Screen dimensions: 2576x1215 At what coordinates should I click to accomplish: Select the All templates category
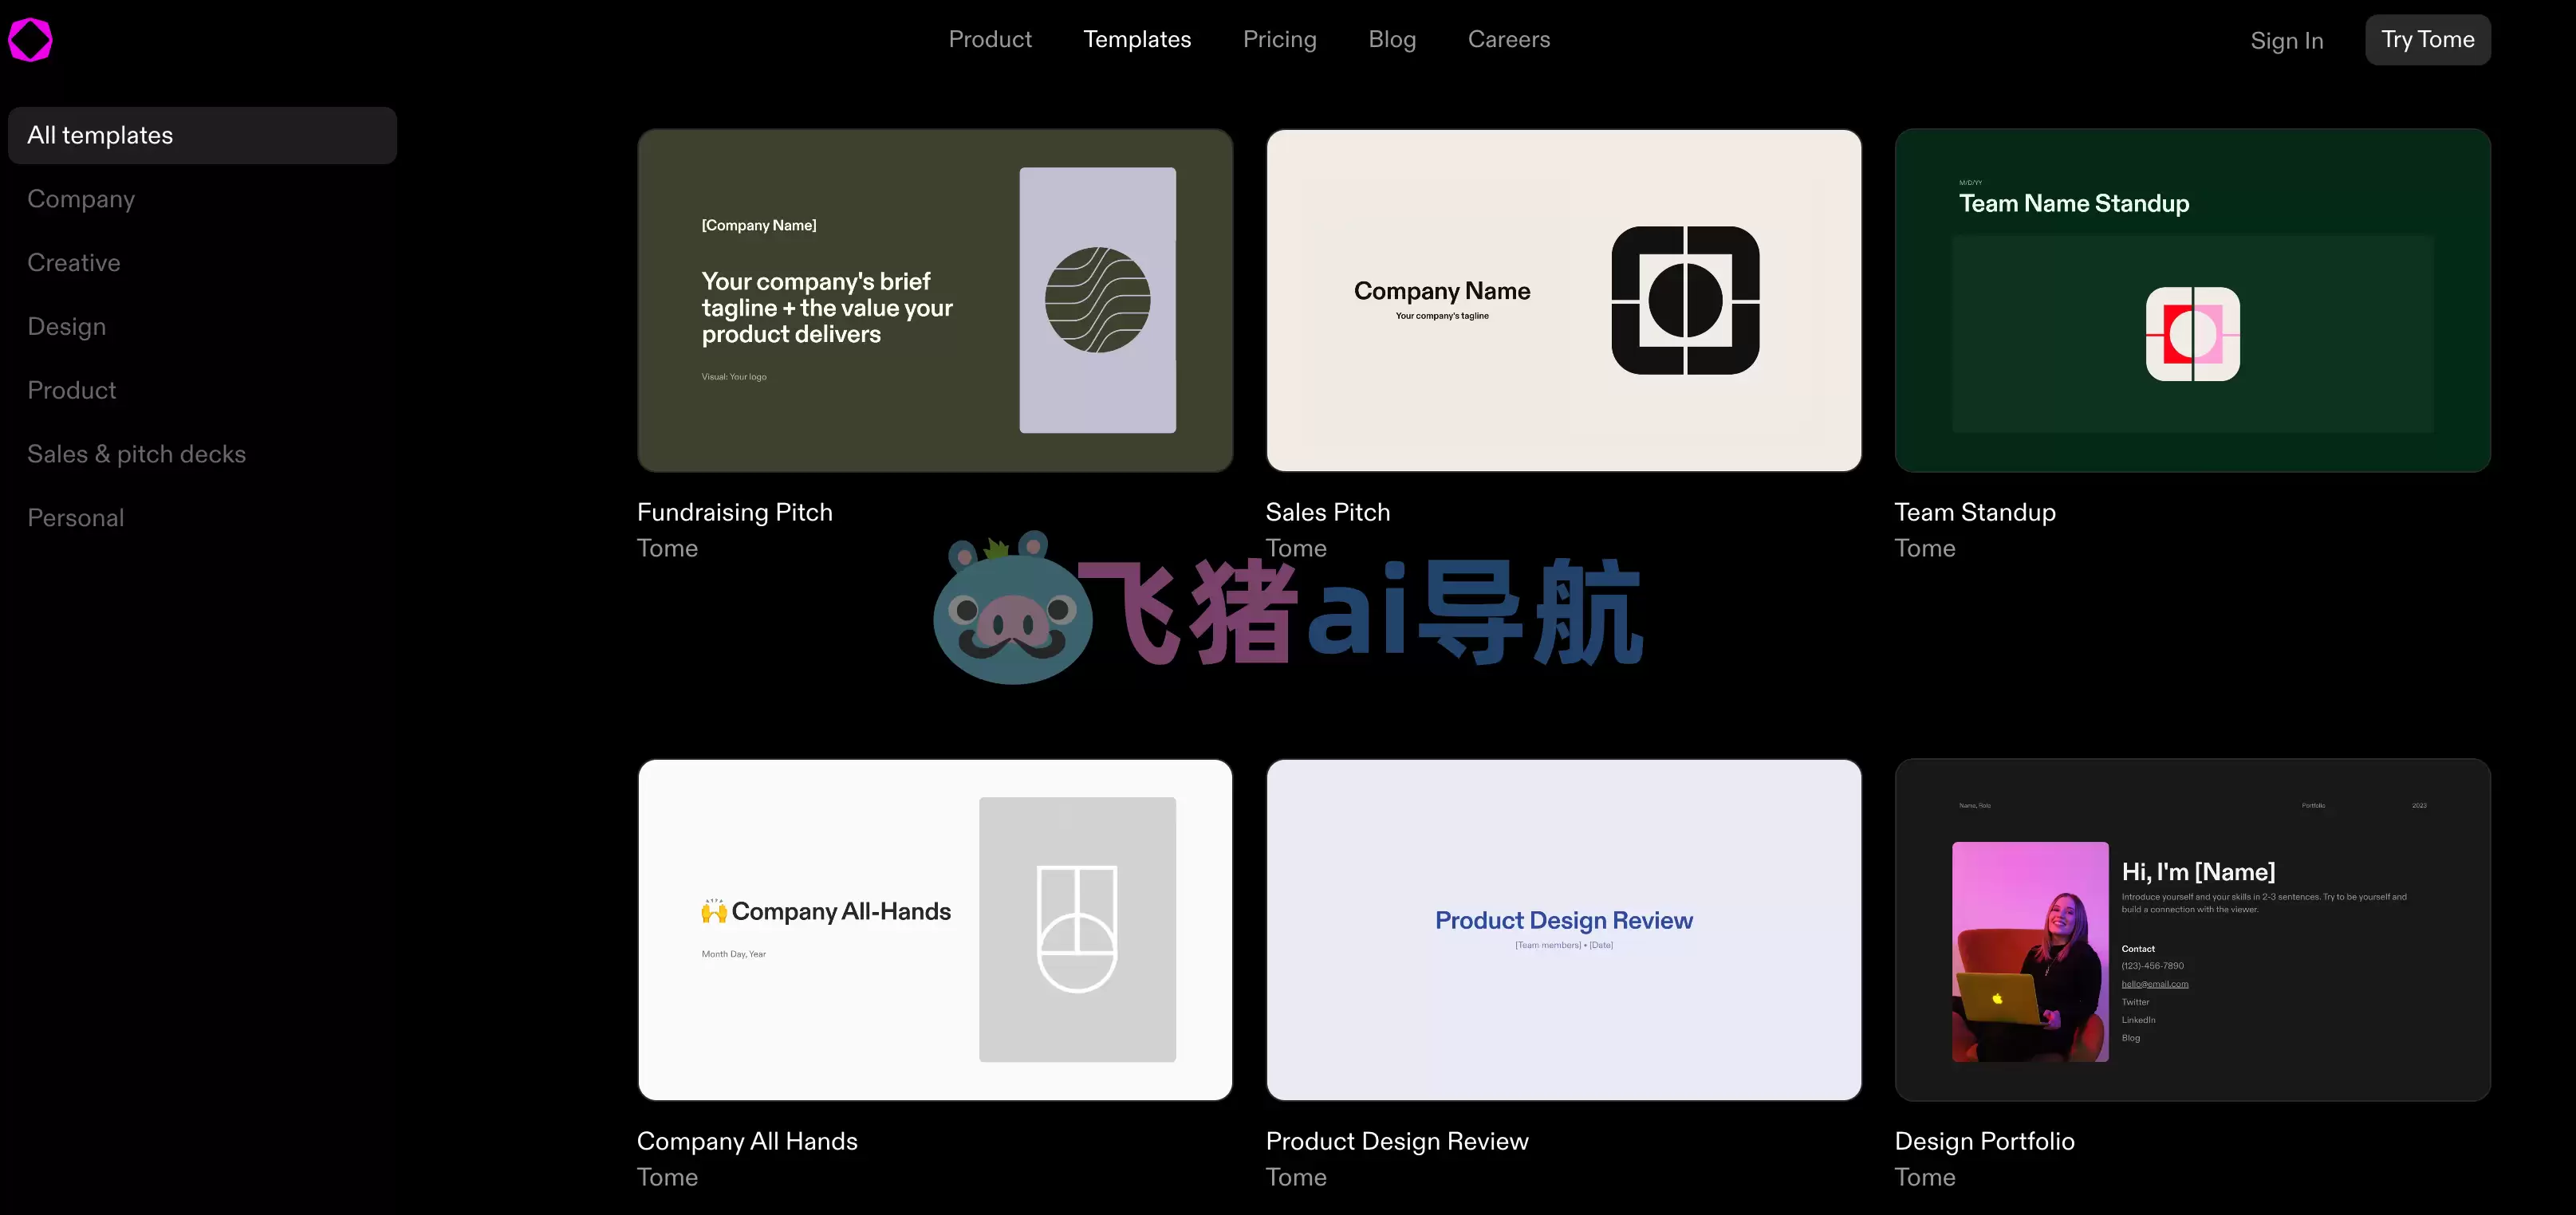(202, 135)
